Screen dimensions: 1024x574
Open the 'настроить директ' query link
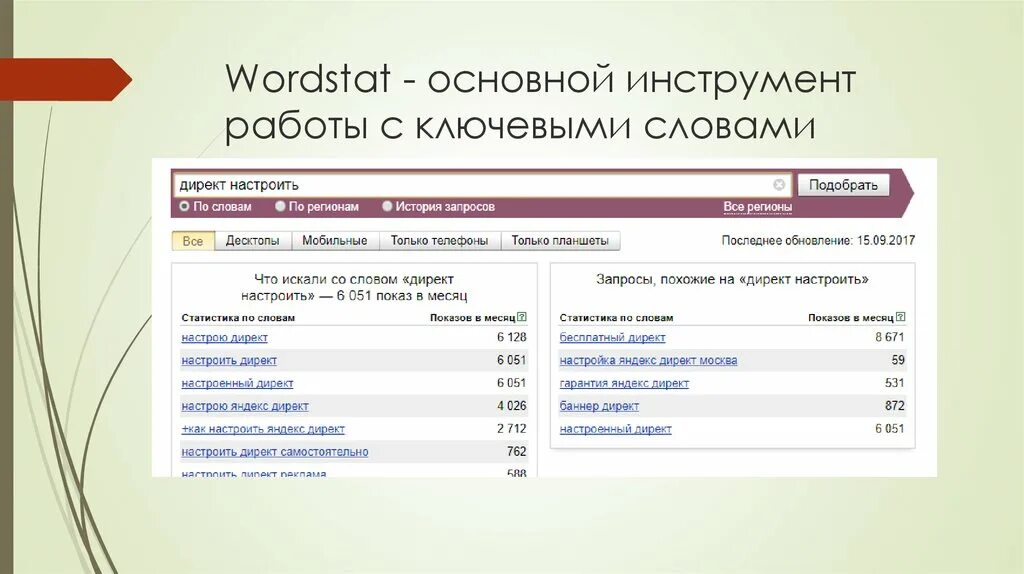[229, 360]
